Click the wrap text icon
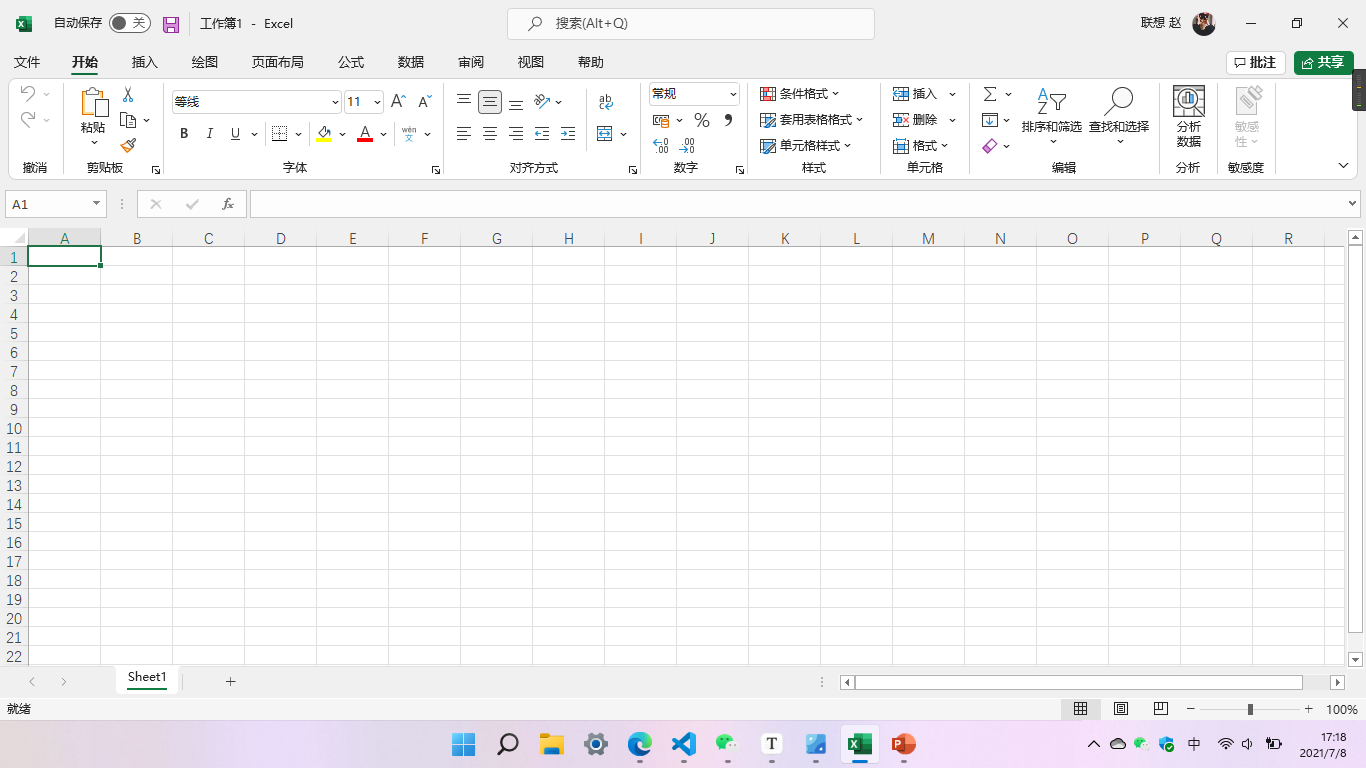The width and height of the screenshot is (1366, 768). (x=606, y=101)
